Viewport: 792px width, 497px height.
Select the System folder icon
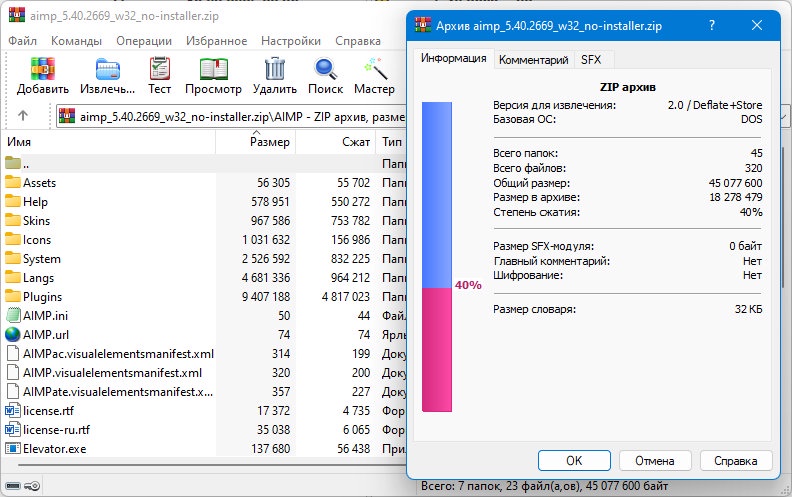13,259
